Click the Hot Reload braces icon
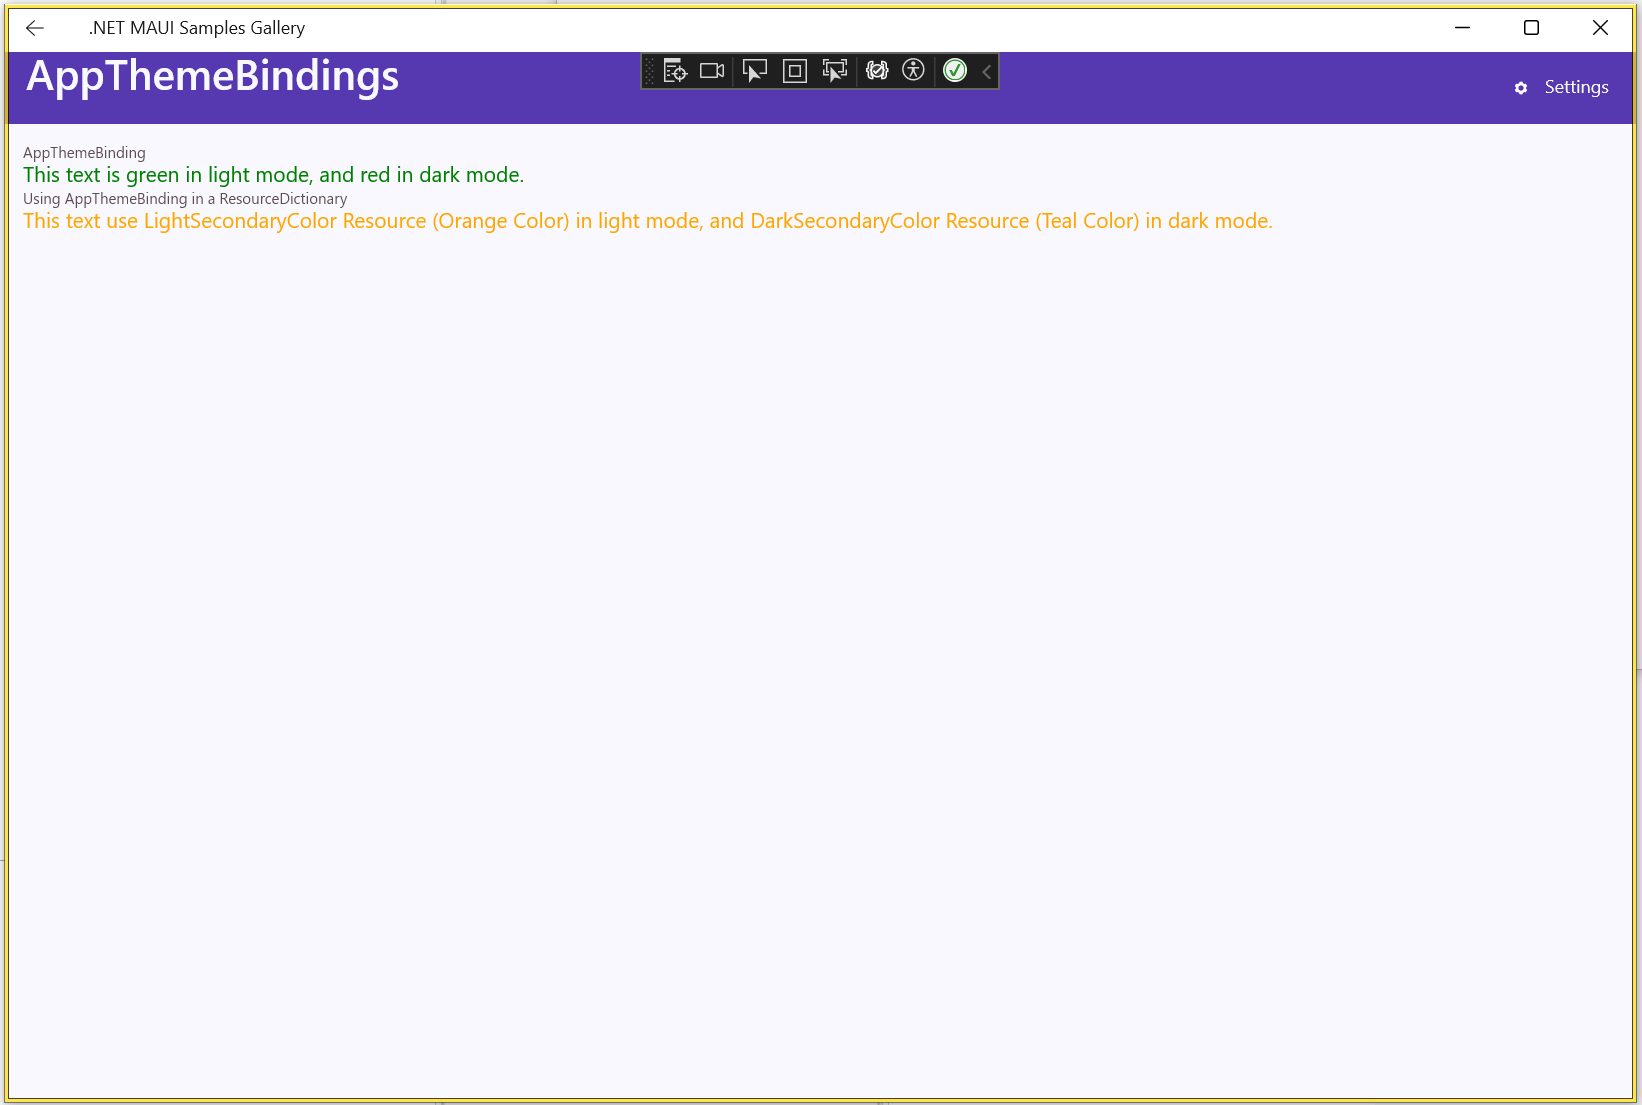Screen dimensions: 1642x1105 [x=877, y=71]
